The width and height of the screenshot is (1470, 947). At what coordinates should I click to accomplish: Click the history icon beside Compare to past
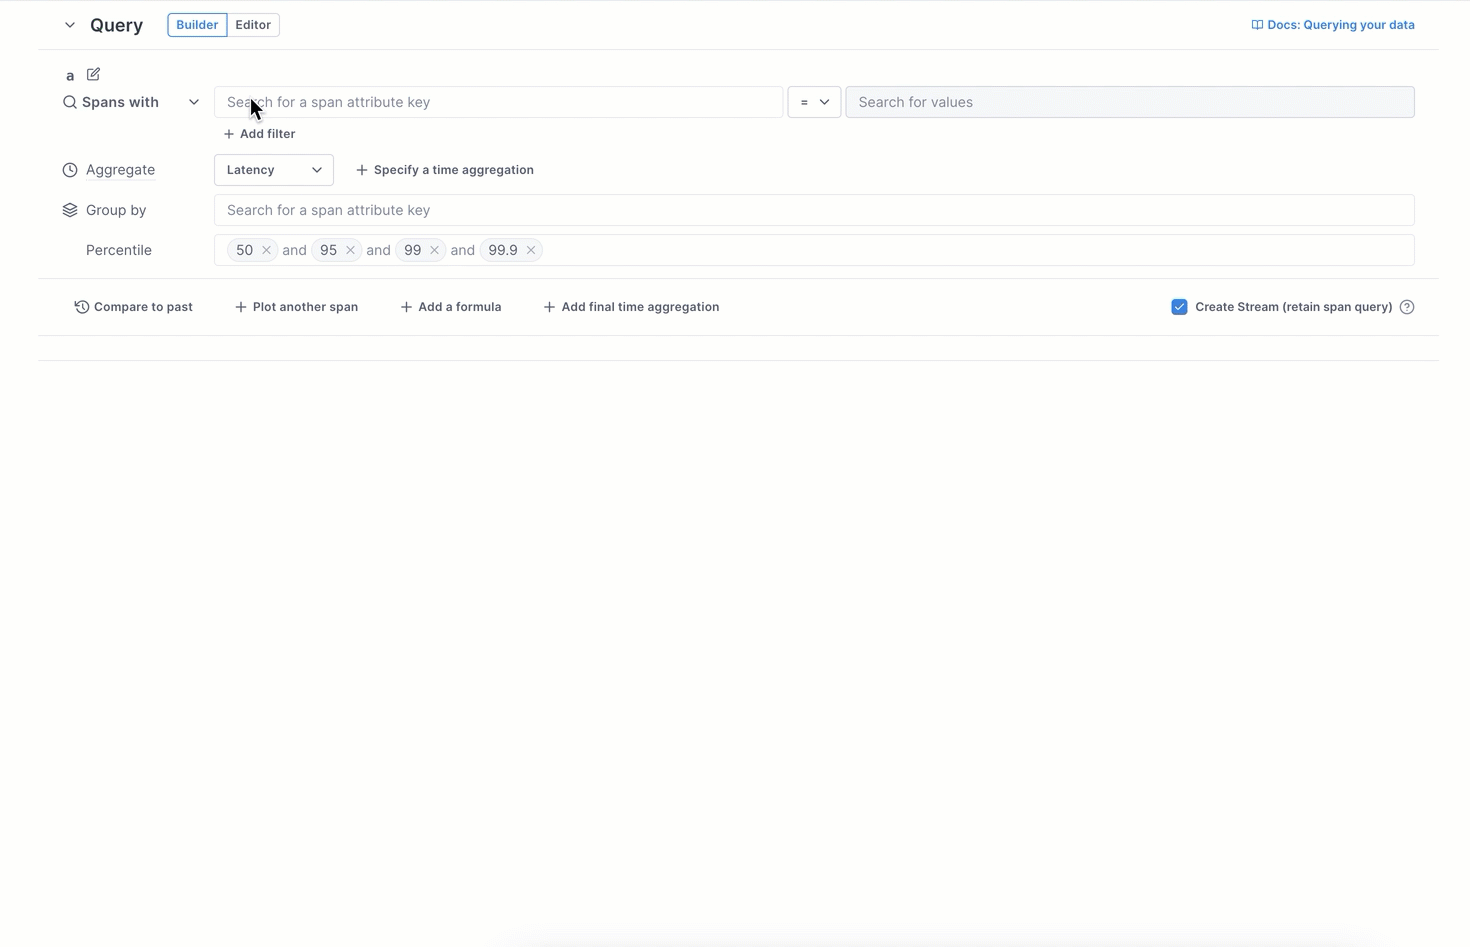pos(81,306)
